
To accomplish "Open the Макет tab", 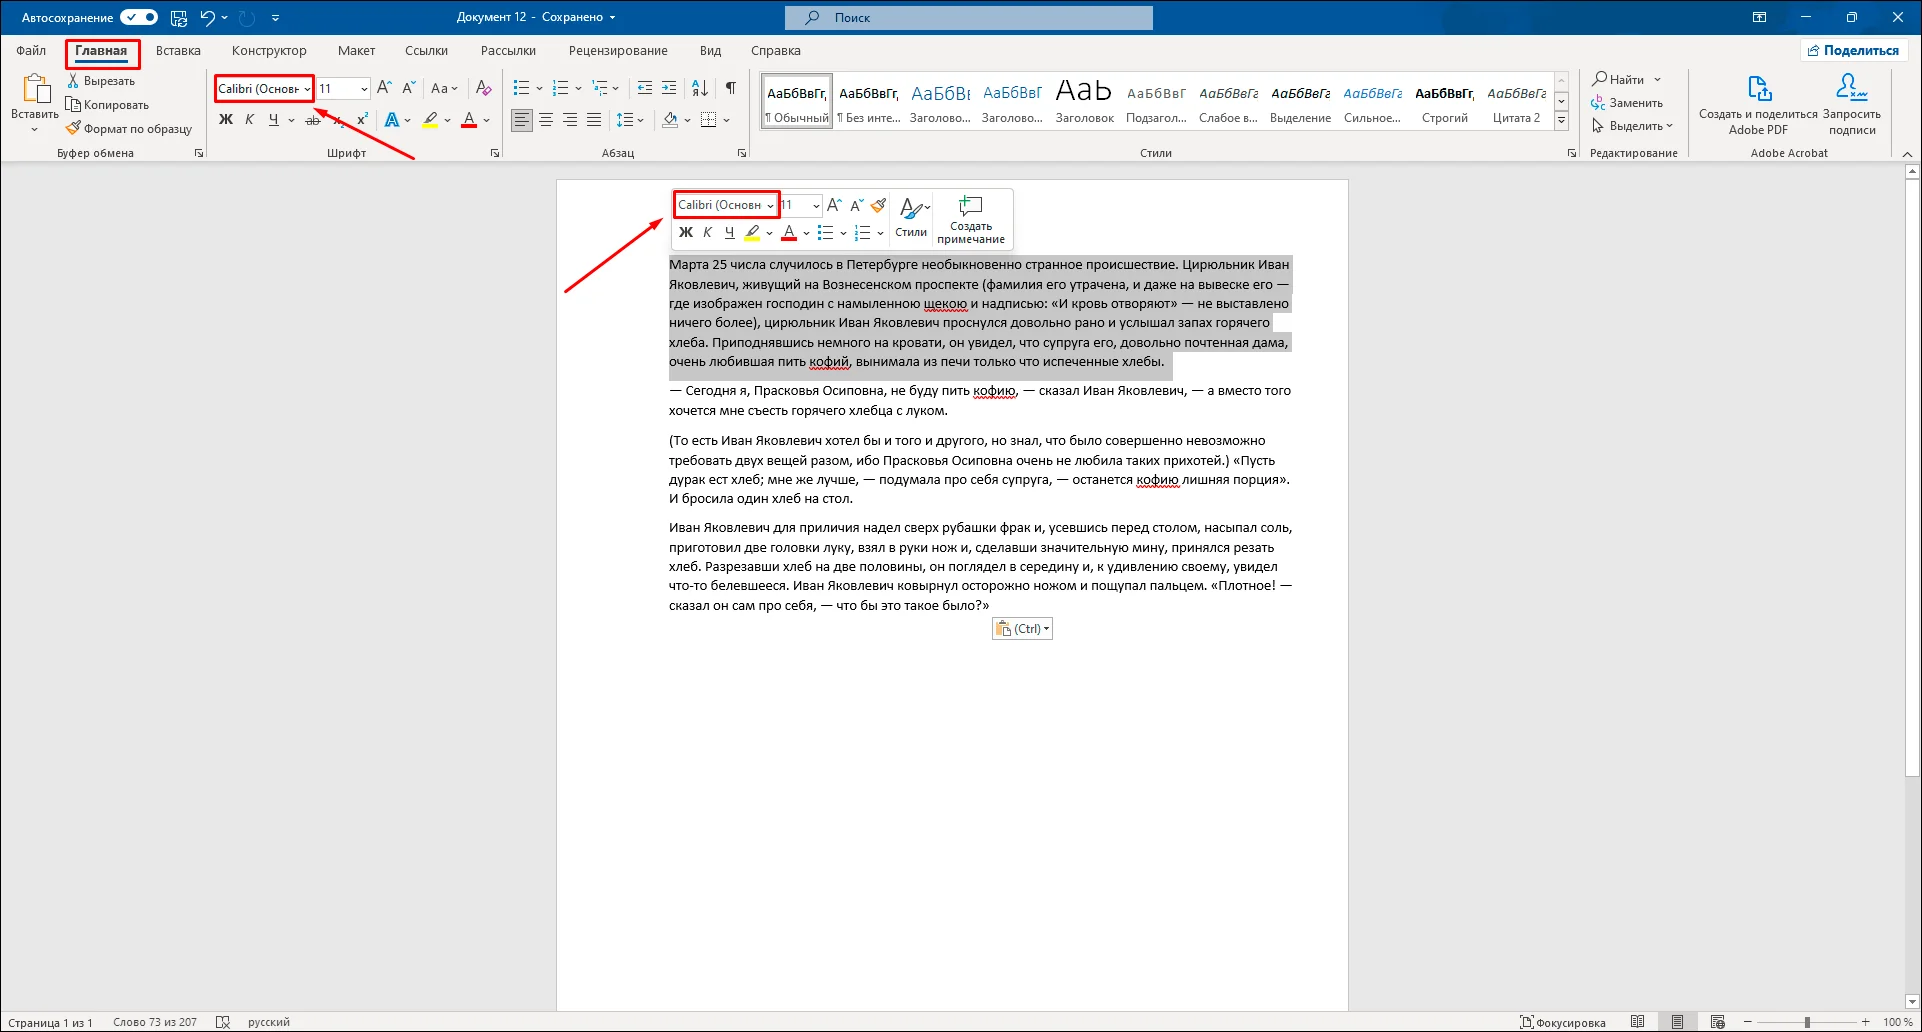I will (356, 50).
